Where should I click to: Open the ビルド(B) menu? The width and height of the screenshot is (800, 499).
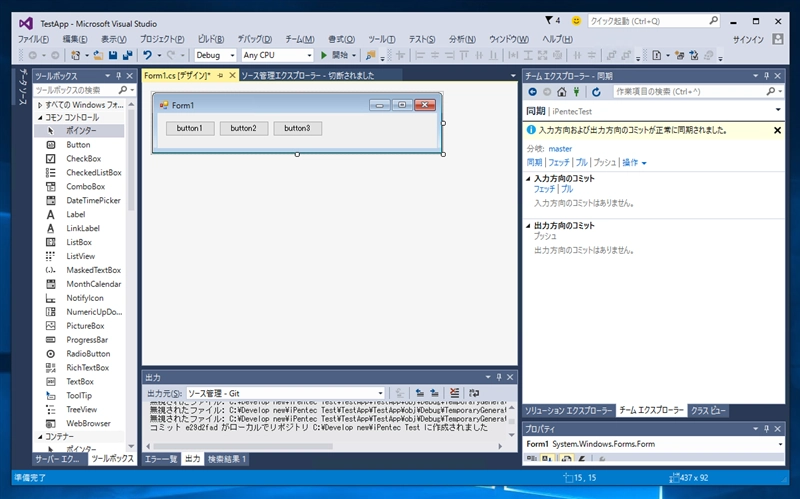pos(211,39)
